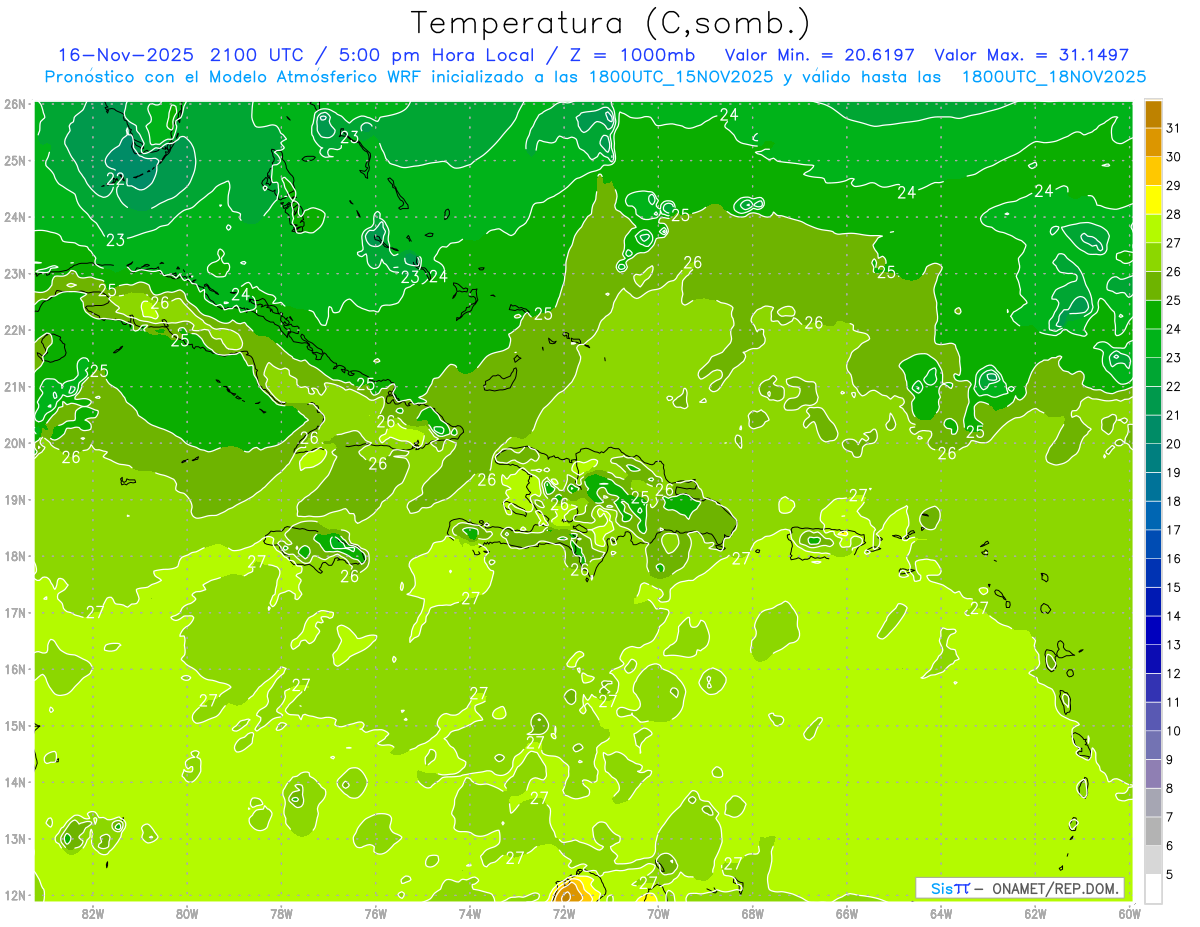Image resolution: width=1200 pixels, height=927 pixels.
Task: Click the "64W" longitude axis label
Action: (x=941, y=913)
